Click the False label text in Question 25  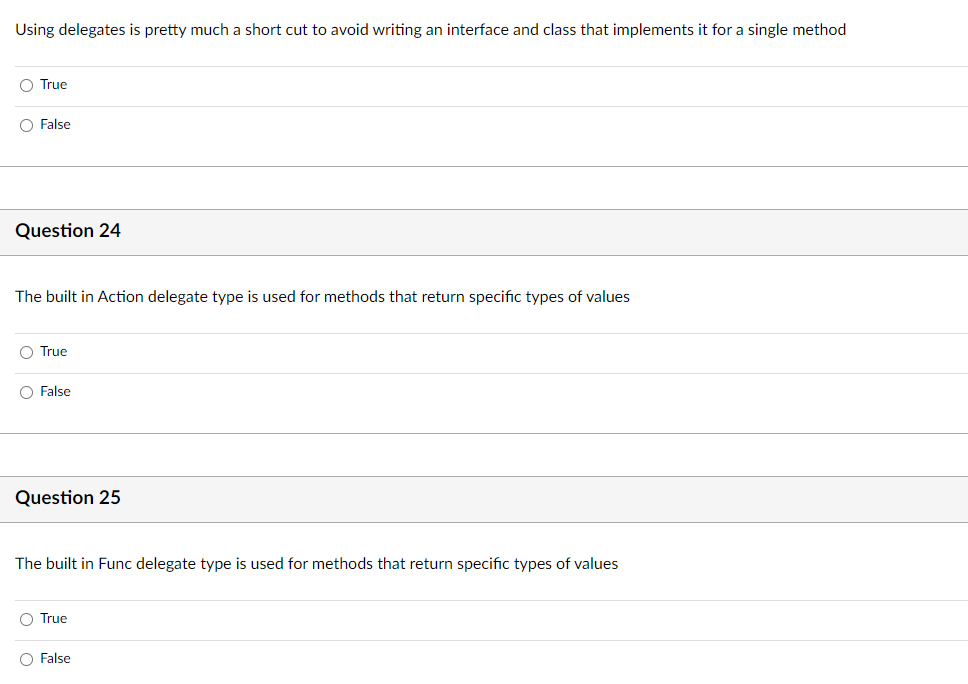point(56,658)
